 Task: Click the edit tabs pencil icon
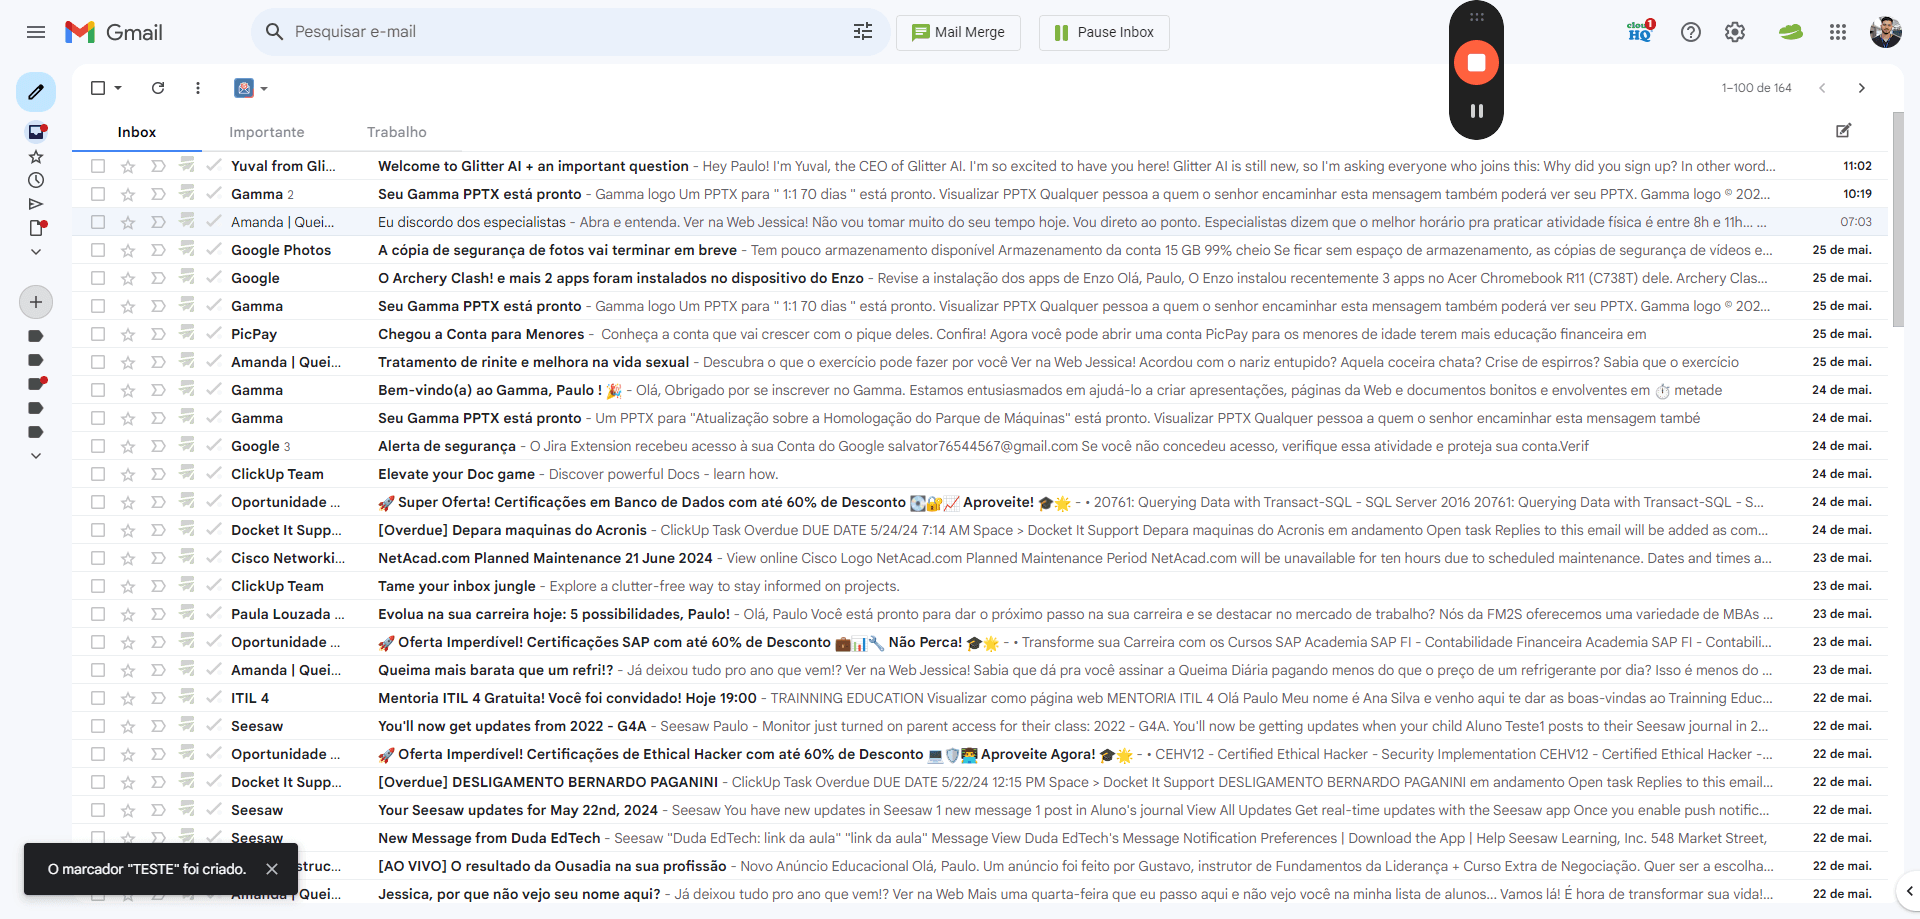click(x=1843, y=131)
